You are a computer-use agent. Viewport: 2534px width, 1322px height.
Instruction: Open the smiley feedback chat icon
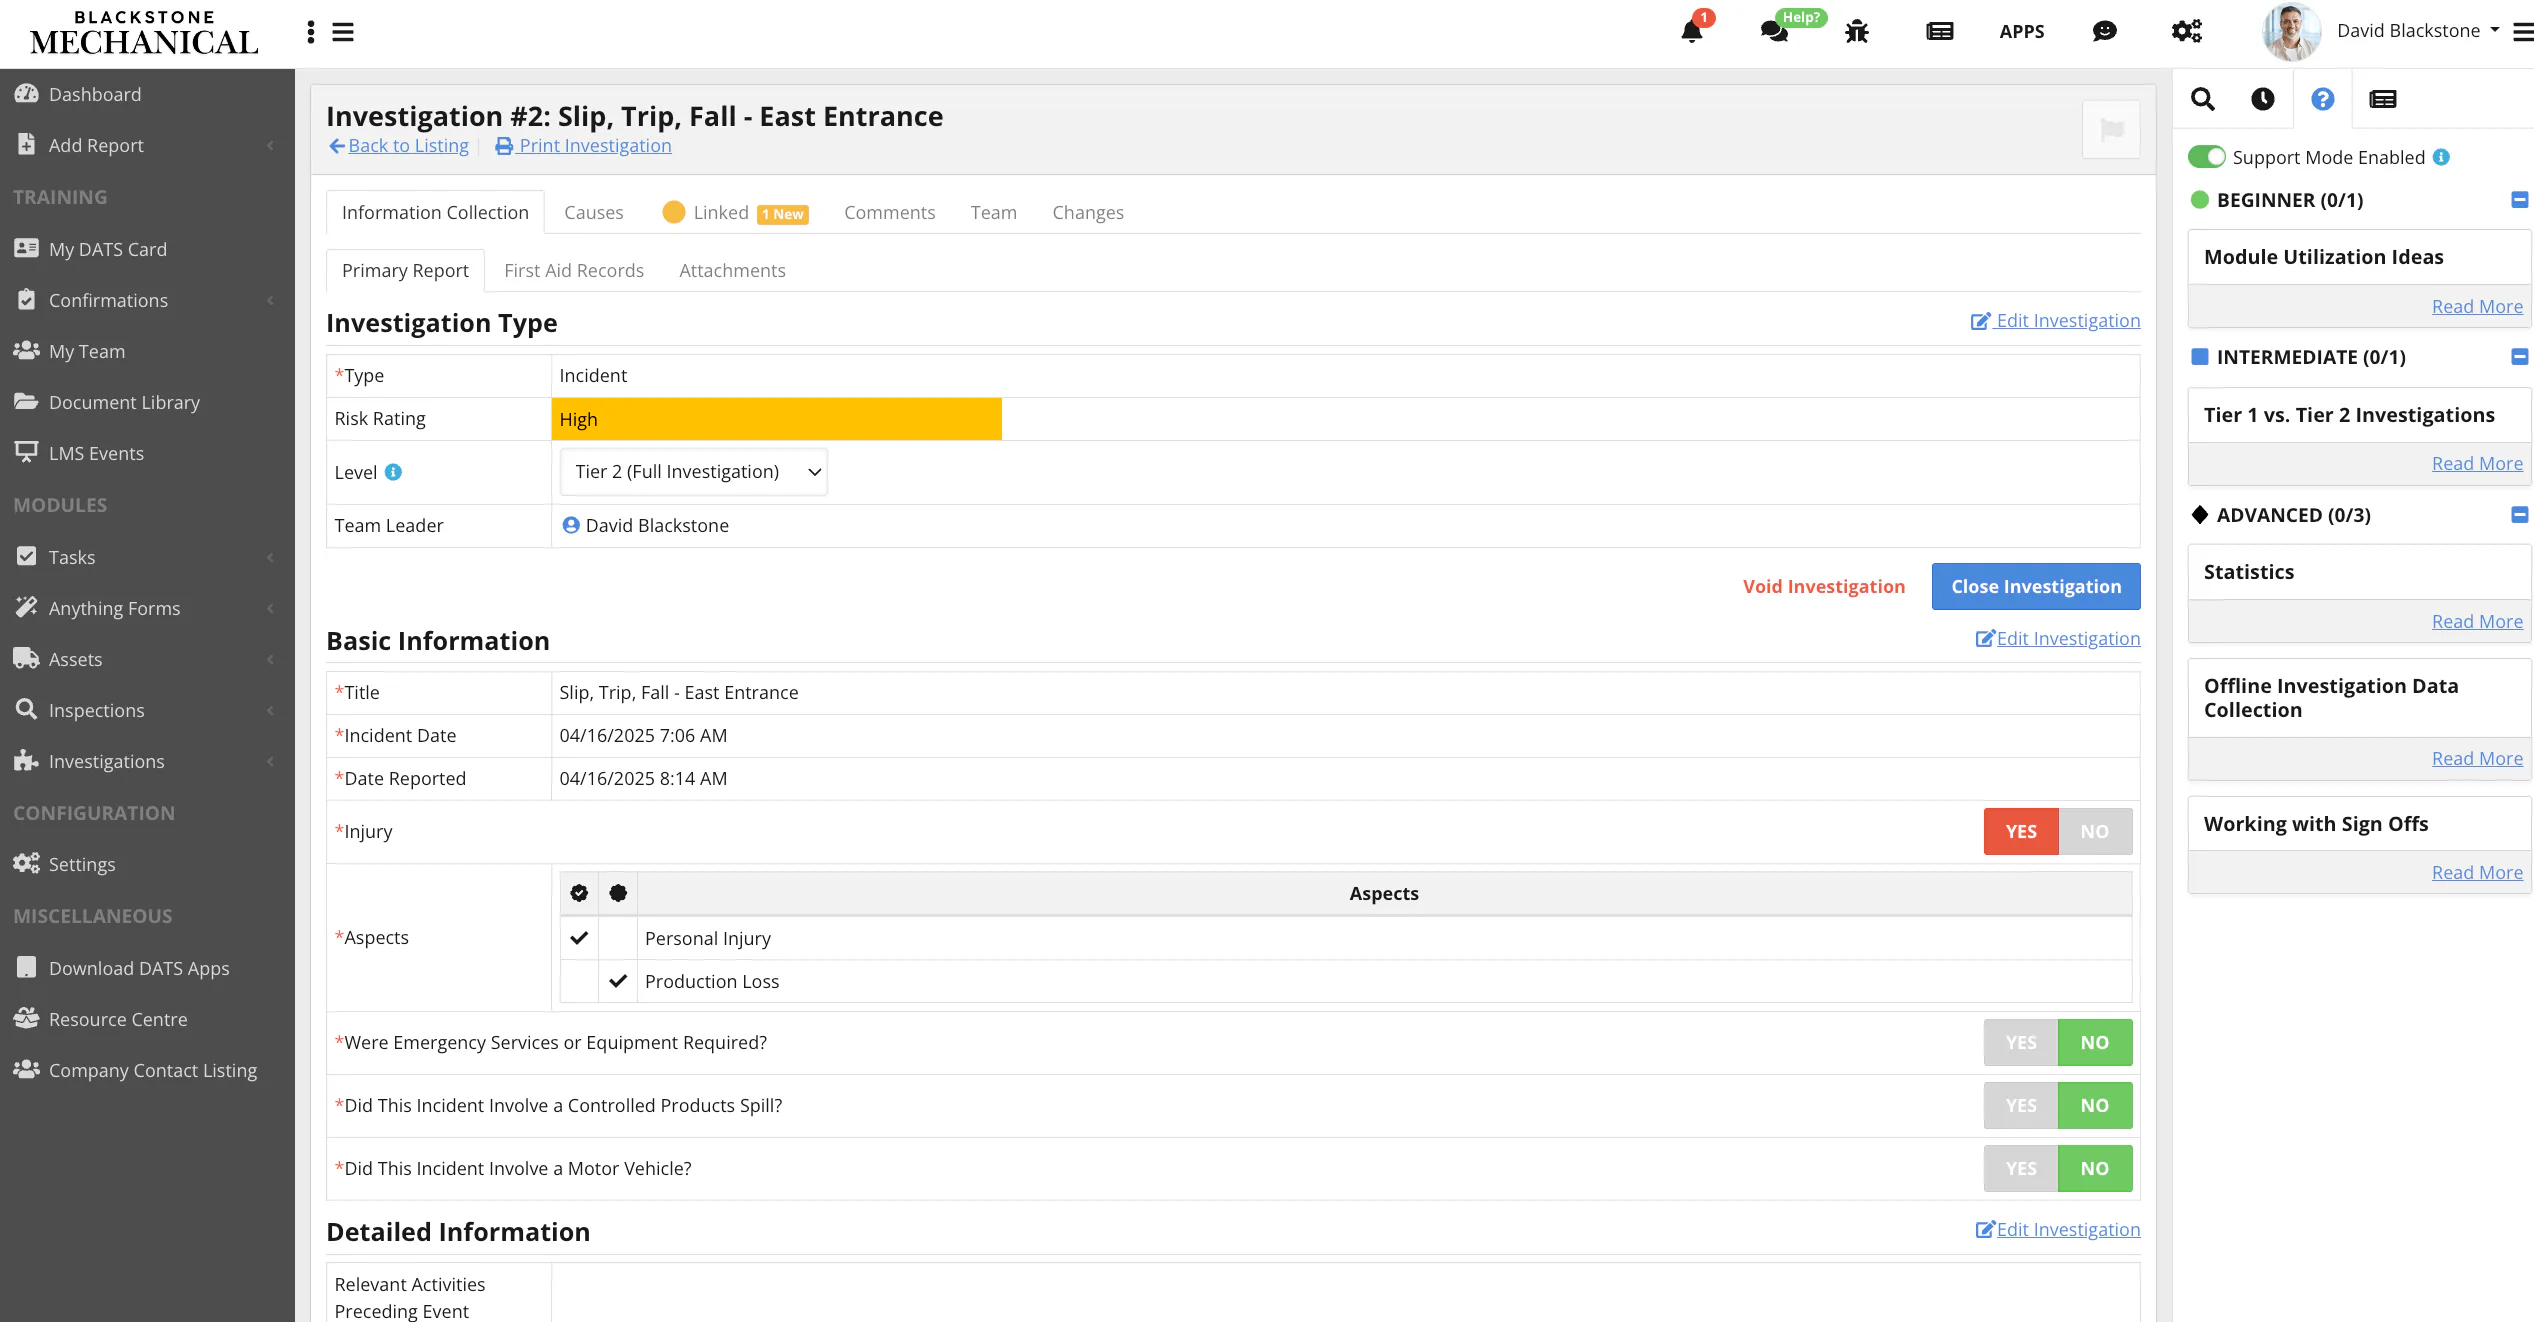tap(2104, 32)
